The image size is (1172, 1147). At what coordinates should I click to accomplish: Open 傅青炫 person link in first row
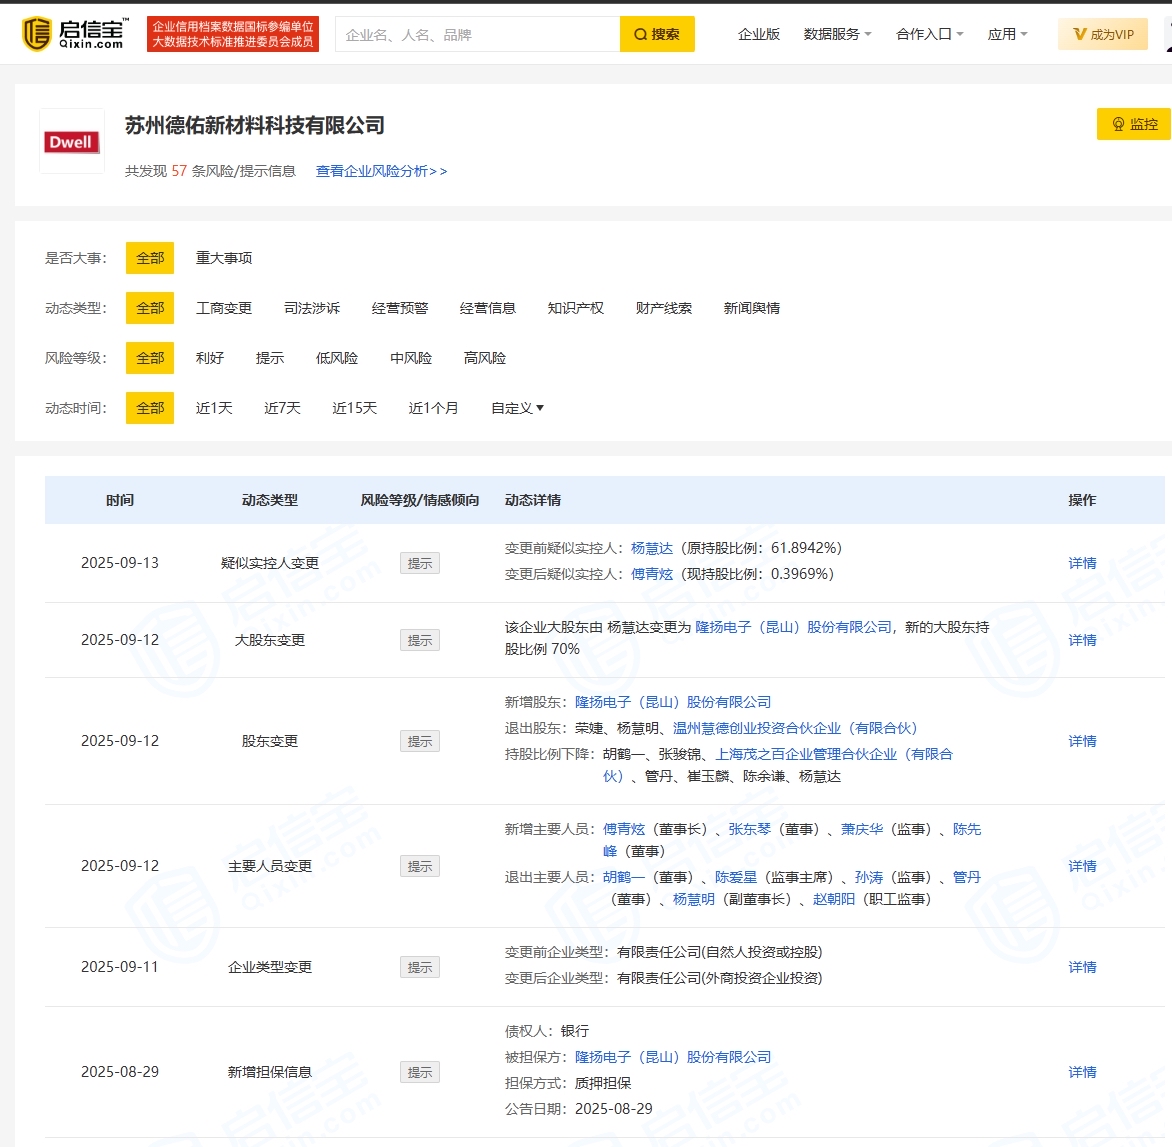point(652,574)
